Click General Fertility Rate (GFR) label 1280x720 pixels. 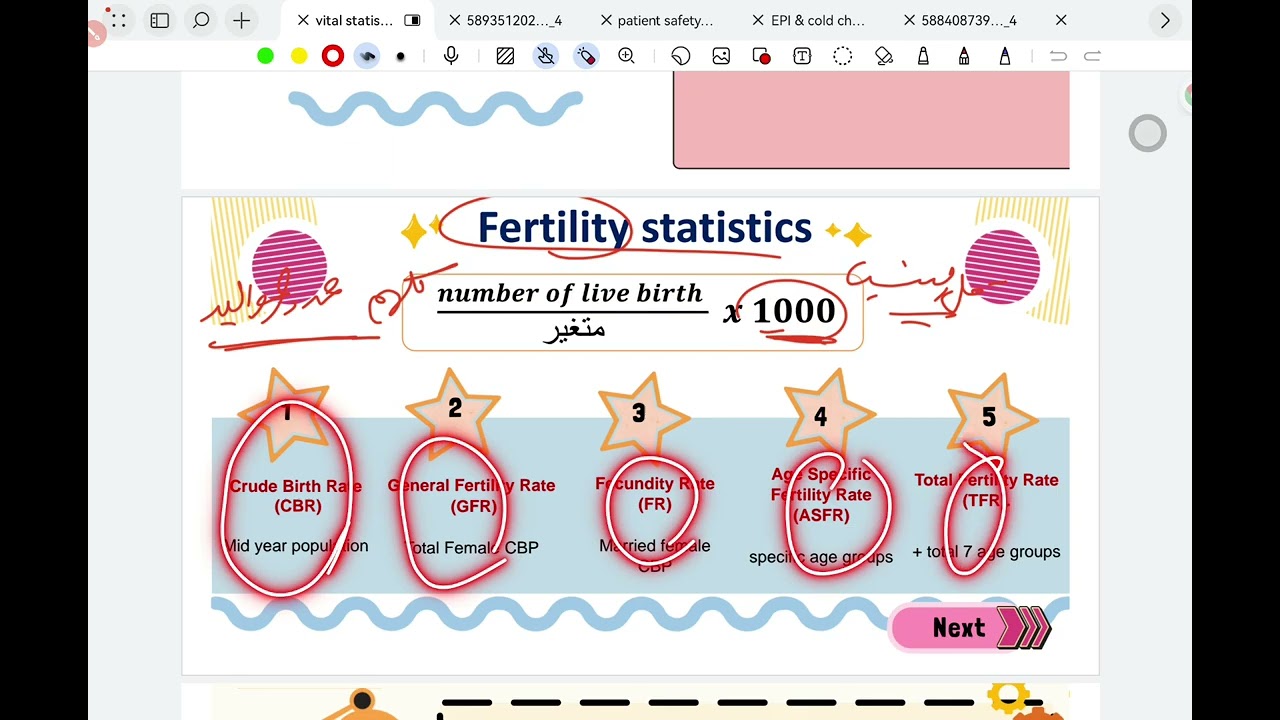click(x=472, y=495)
